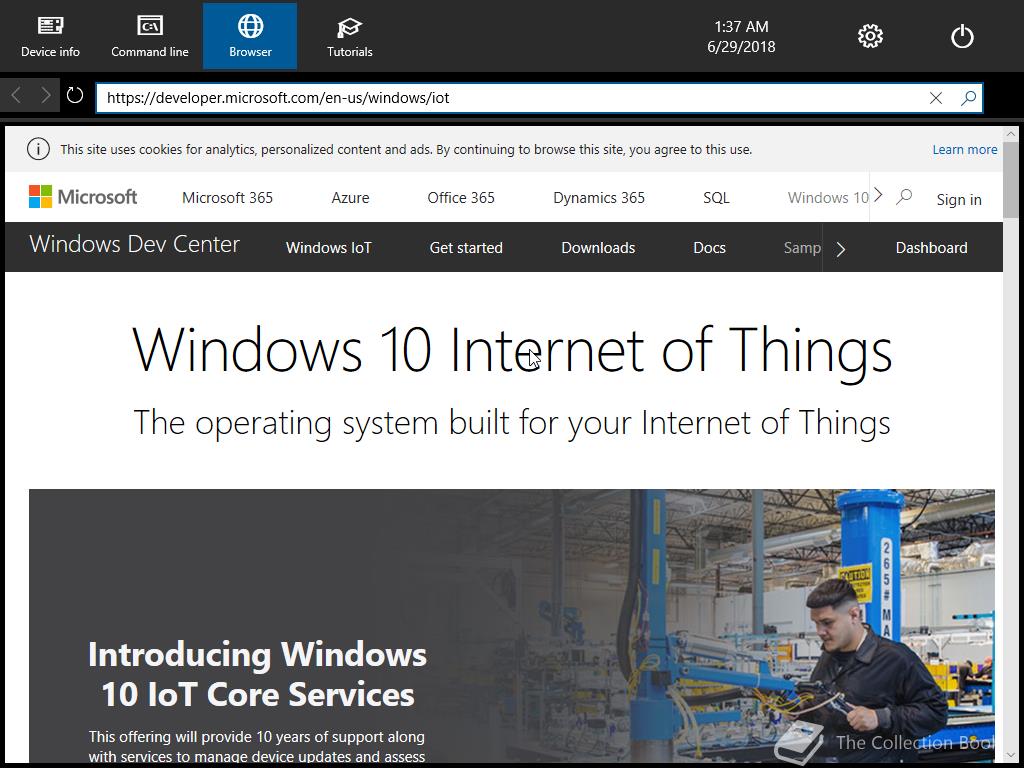Click the Sign in link
This screenshot has height=768, width=1024.
pos(959,199)
